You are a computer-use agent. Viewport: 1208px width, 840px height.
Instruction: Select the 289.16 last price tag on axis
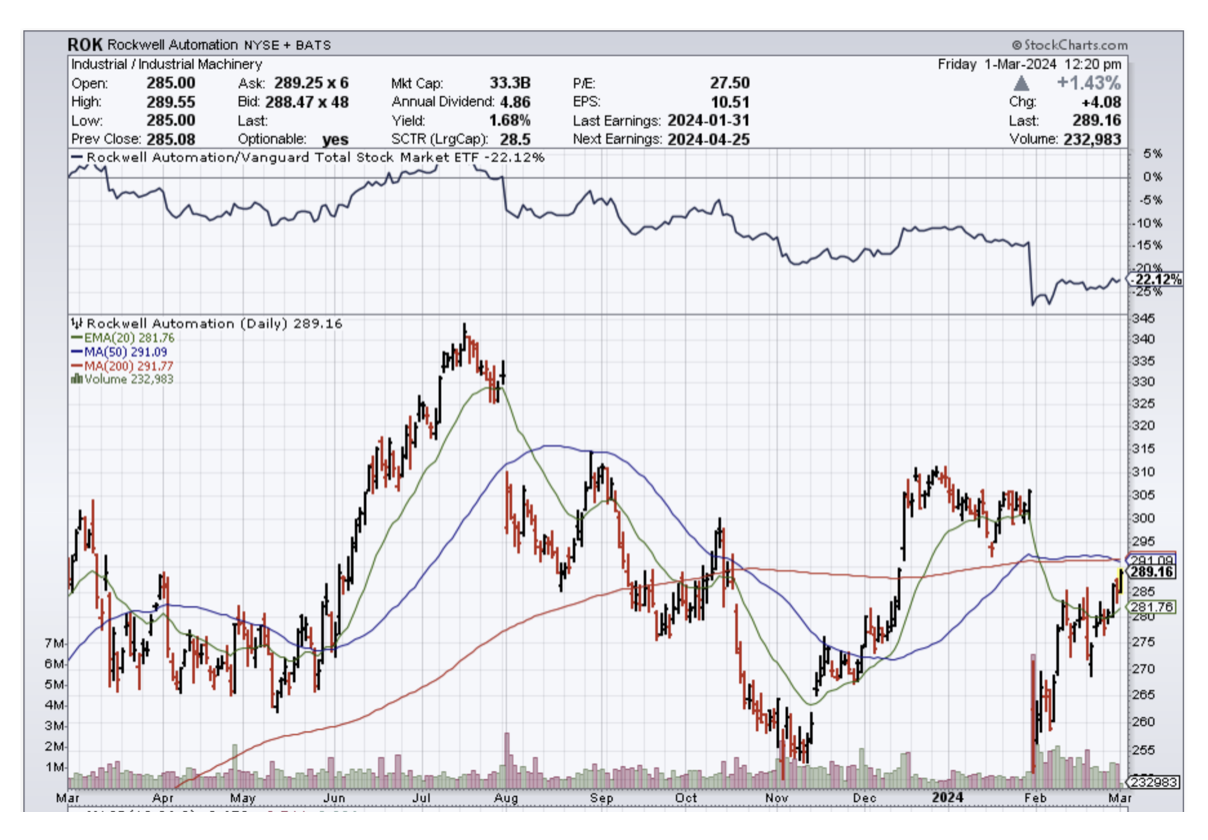pos(1152,572)
